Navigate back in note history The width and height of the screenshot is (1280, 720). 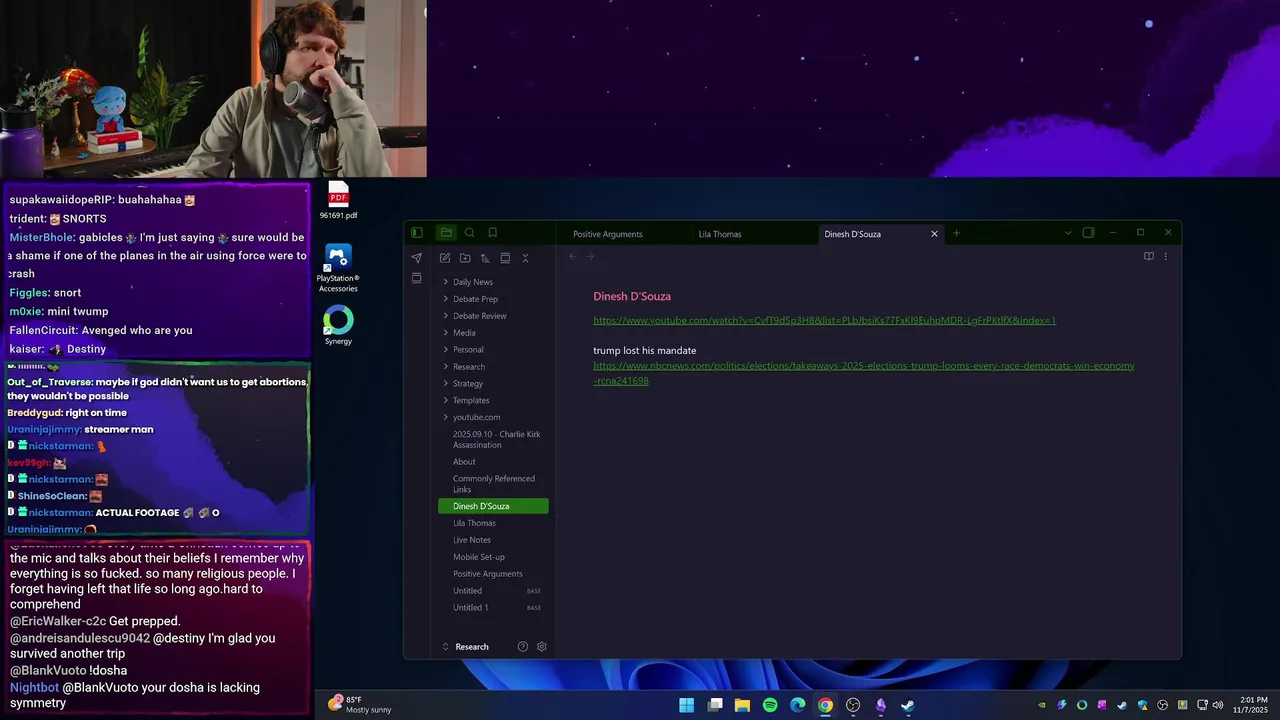click(x=572, y=257)
